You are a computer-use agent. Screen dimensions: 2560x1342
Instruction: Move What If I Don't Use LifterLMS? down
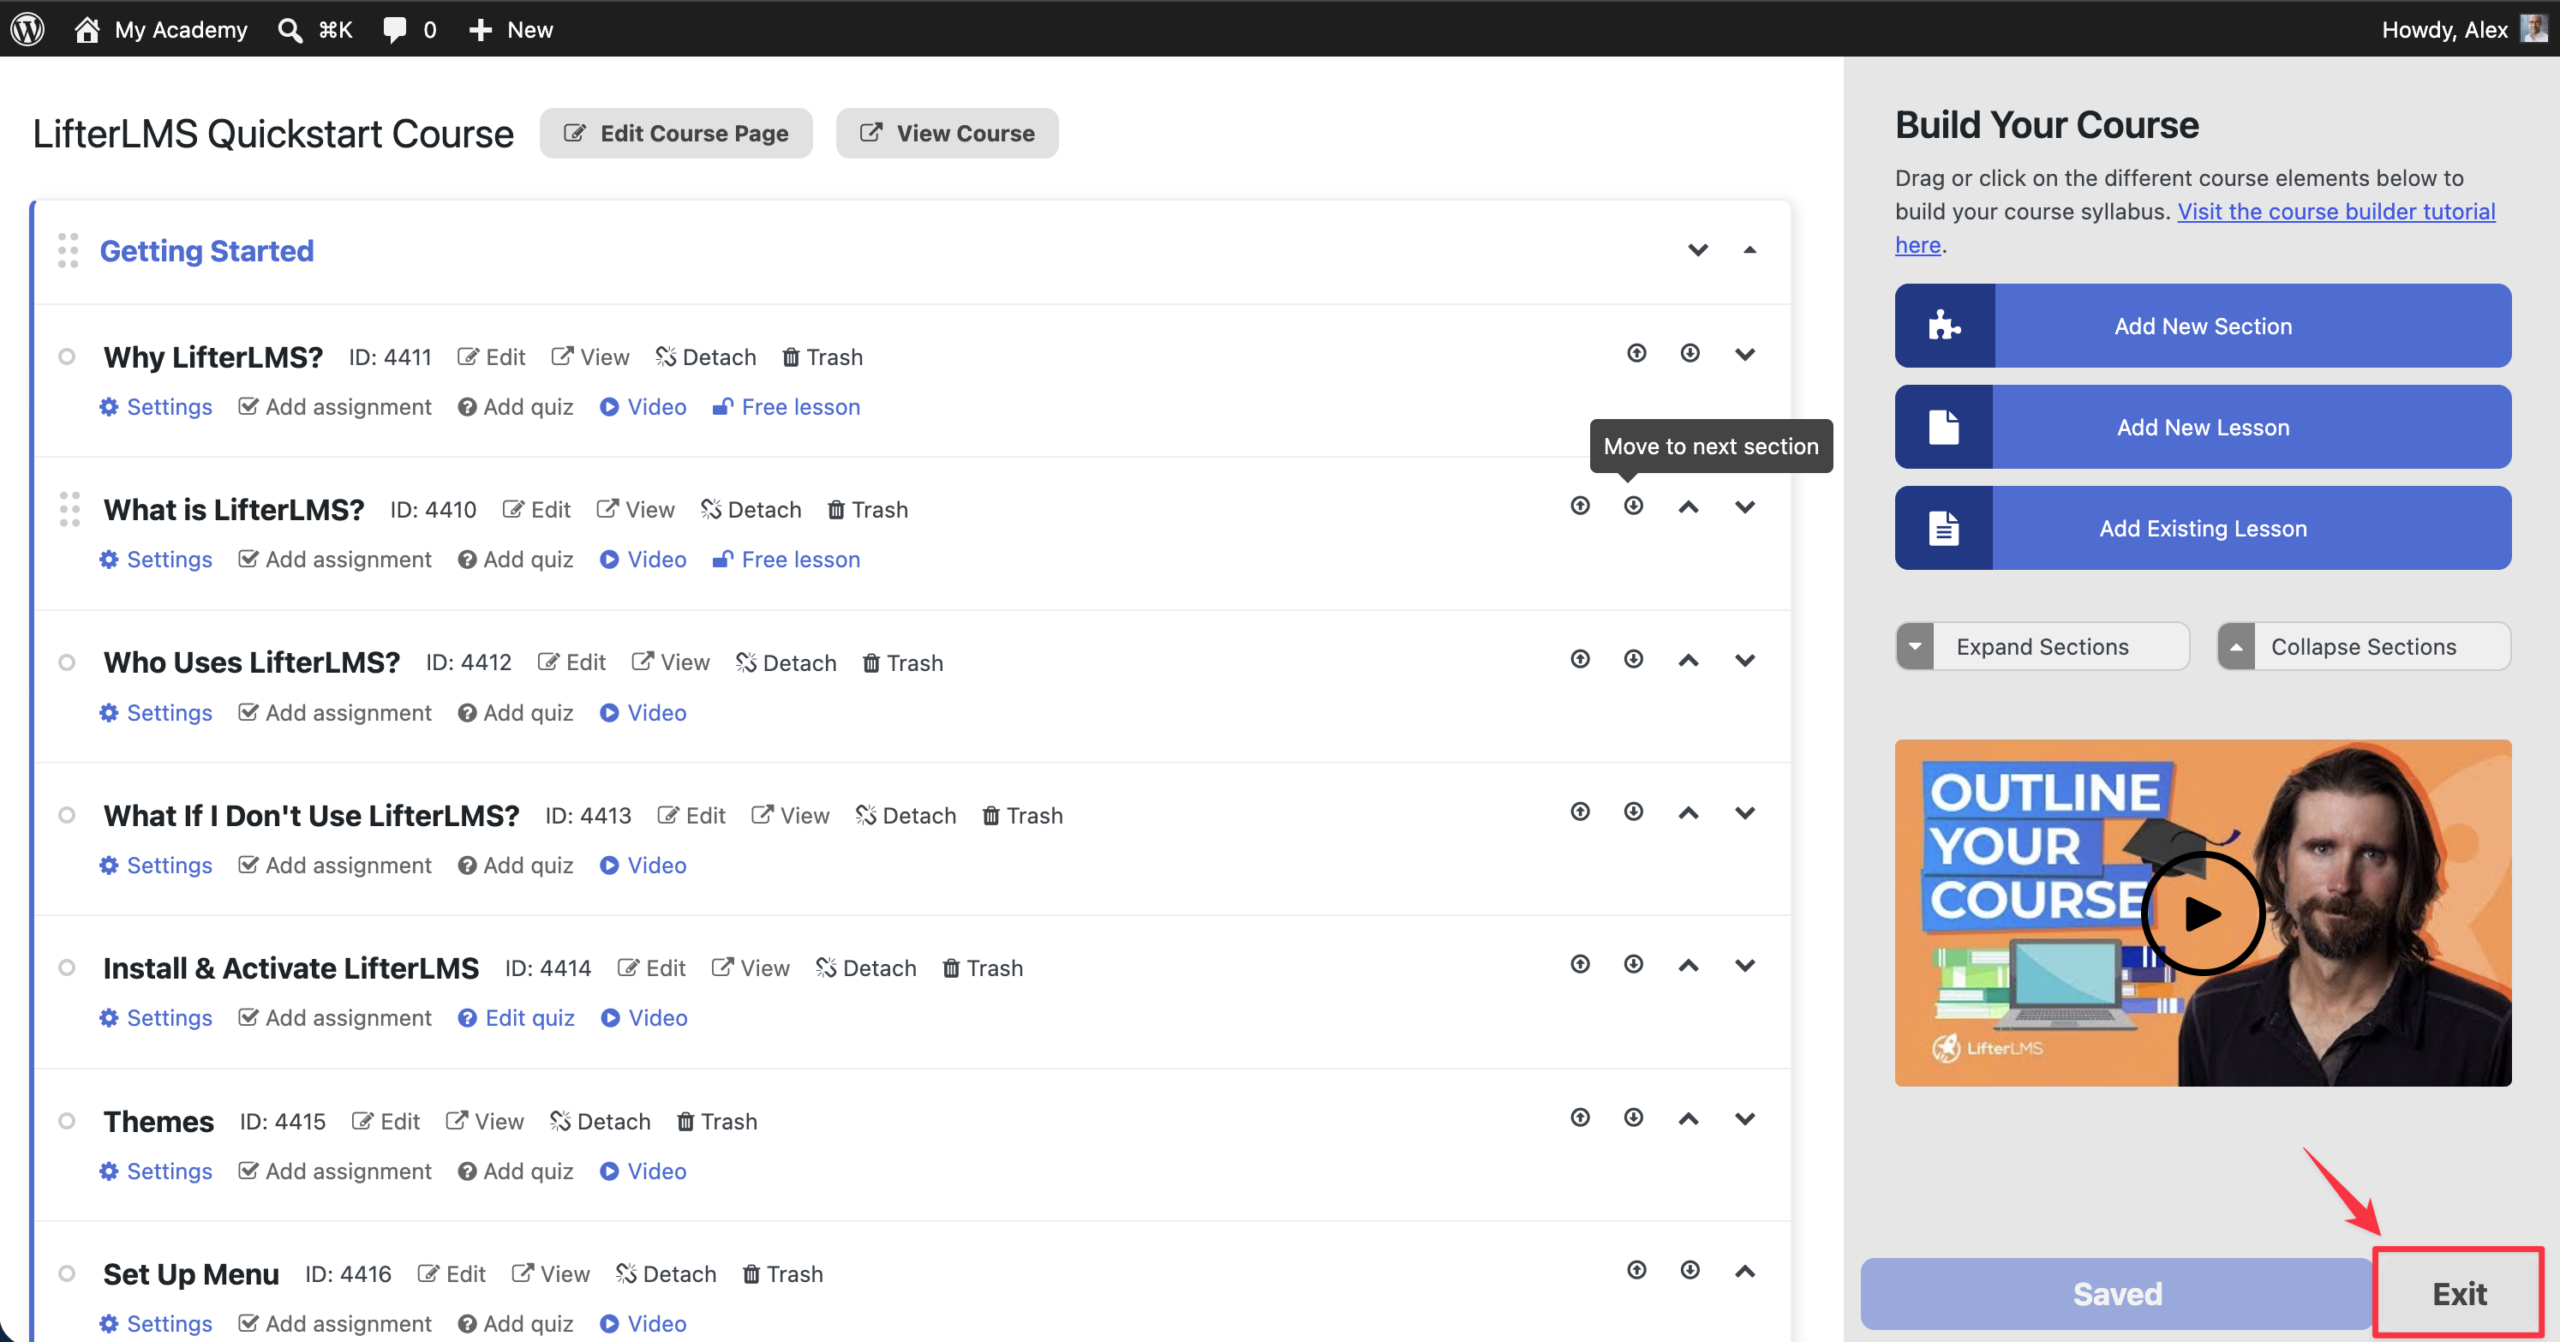point(1745,813)
